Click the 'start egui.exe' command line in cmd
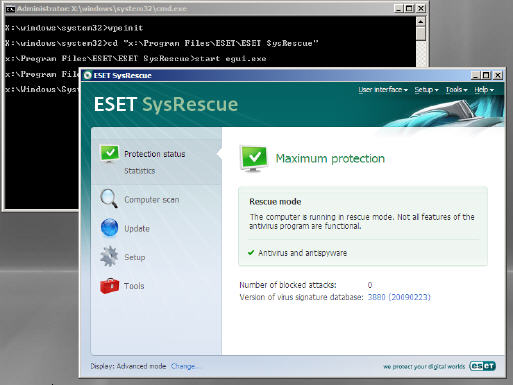Image resolution: width=513 pixels, height=385 pixels. pos(136,59)
